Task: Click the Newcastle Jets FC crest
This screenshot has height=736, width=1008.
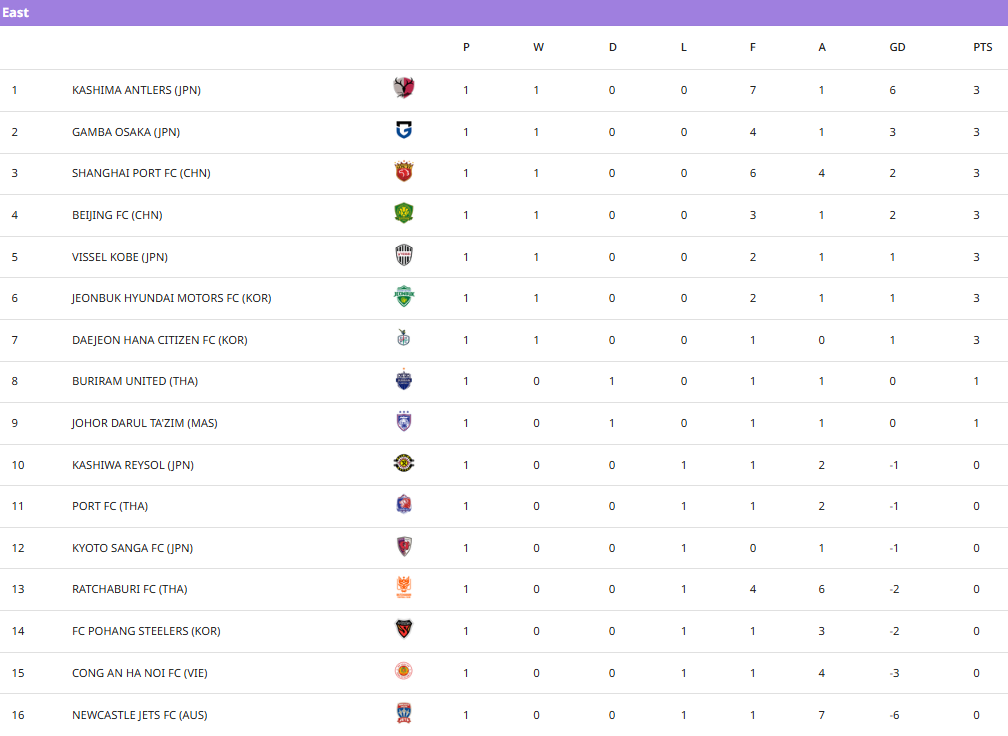Action: (x=404, y=713)
